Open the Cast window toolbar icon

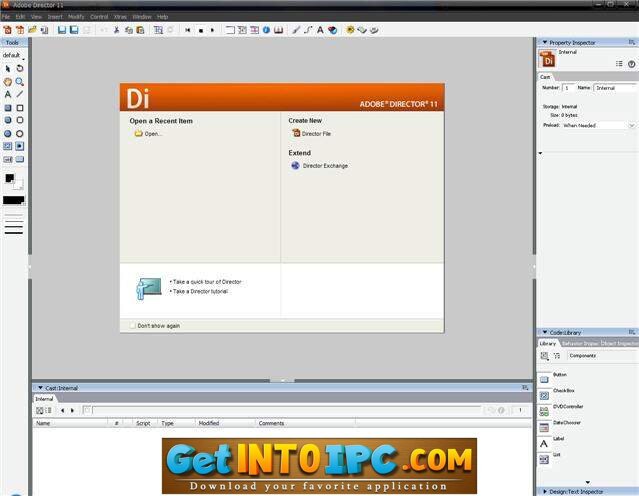[x=242, y=30]
